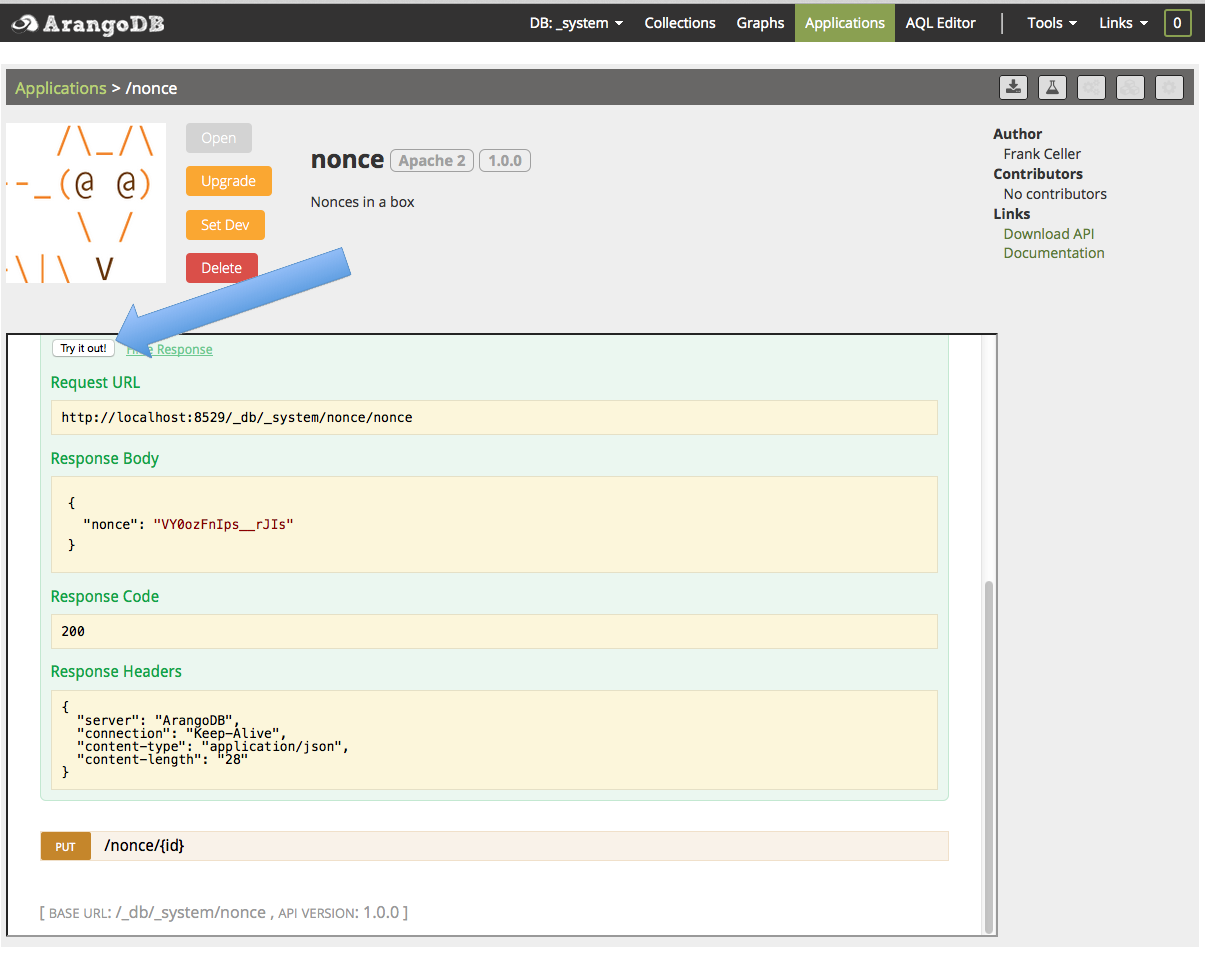Expand the PUT /nonce/{id} endpoint

click(144, 846)
